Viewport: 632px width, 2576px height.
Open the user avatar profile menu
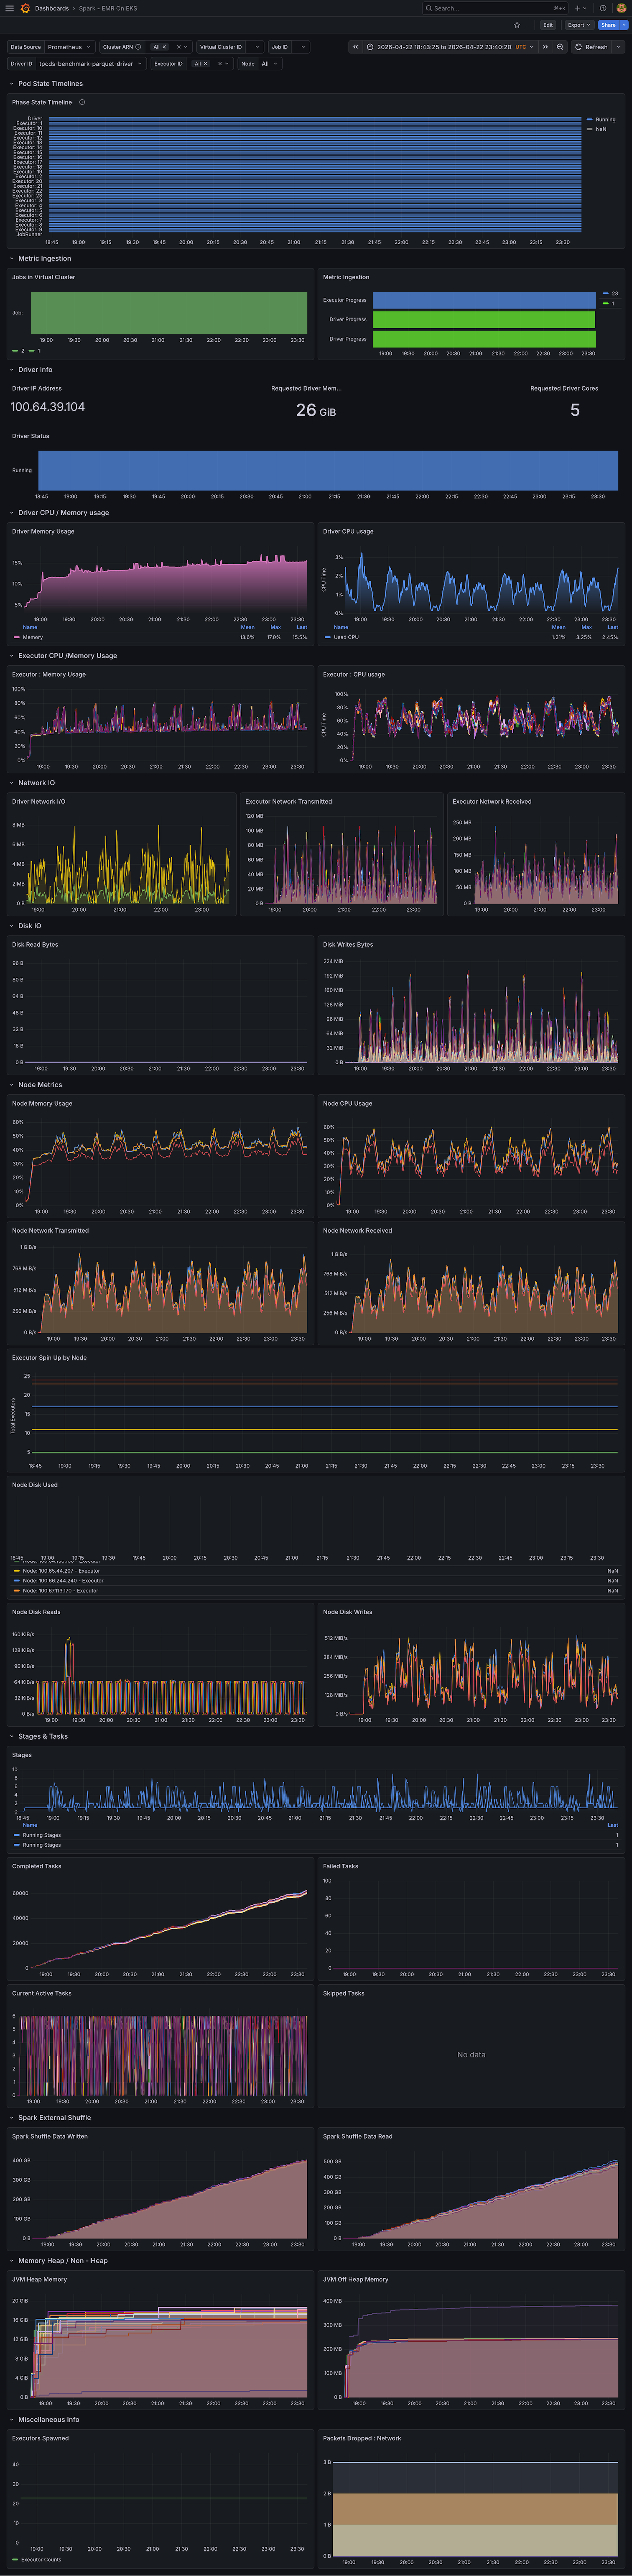point(621,8)
